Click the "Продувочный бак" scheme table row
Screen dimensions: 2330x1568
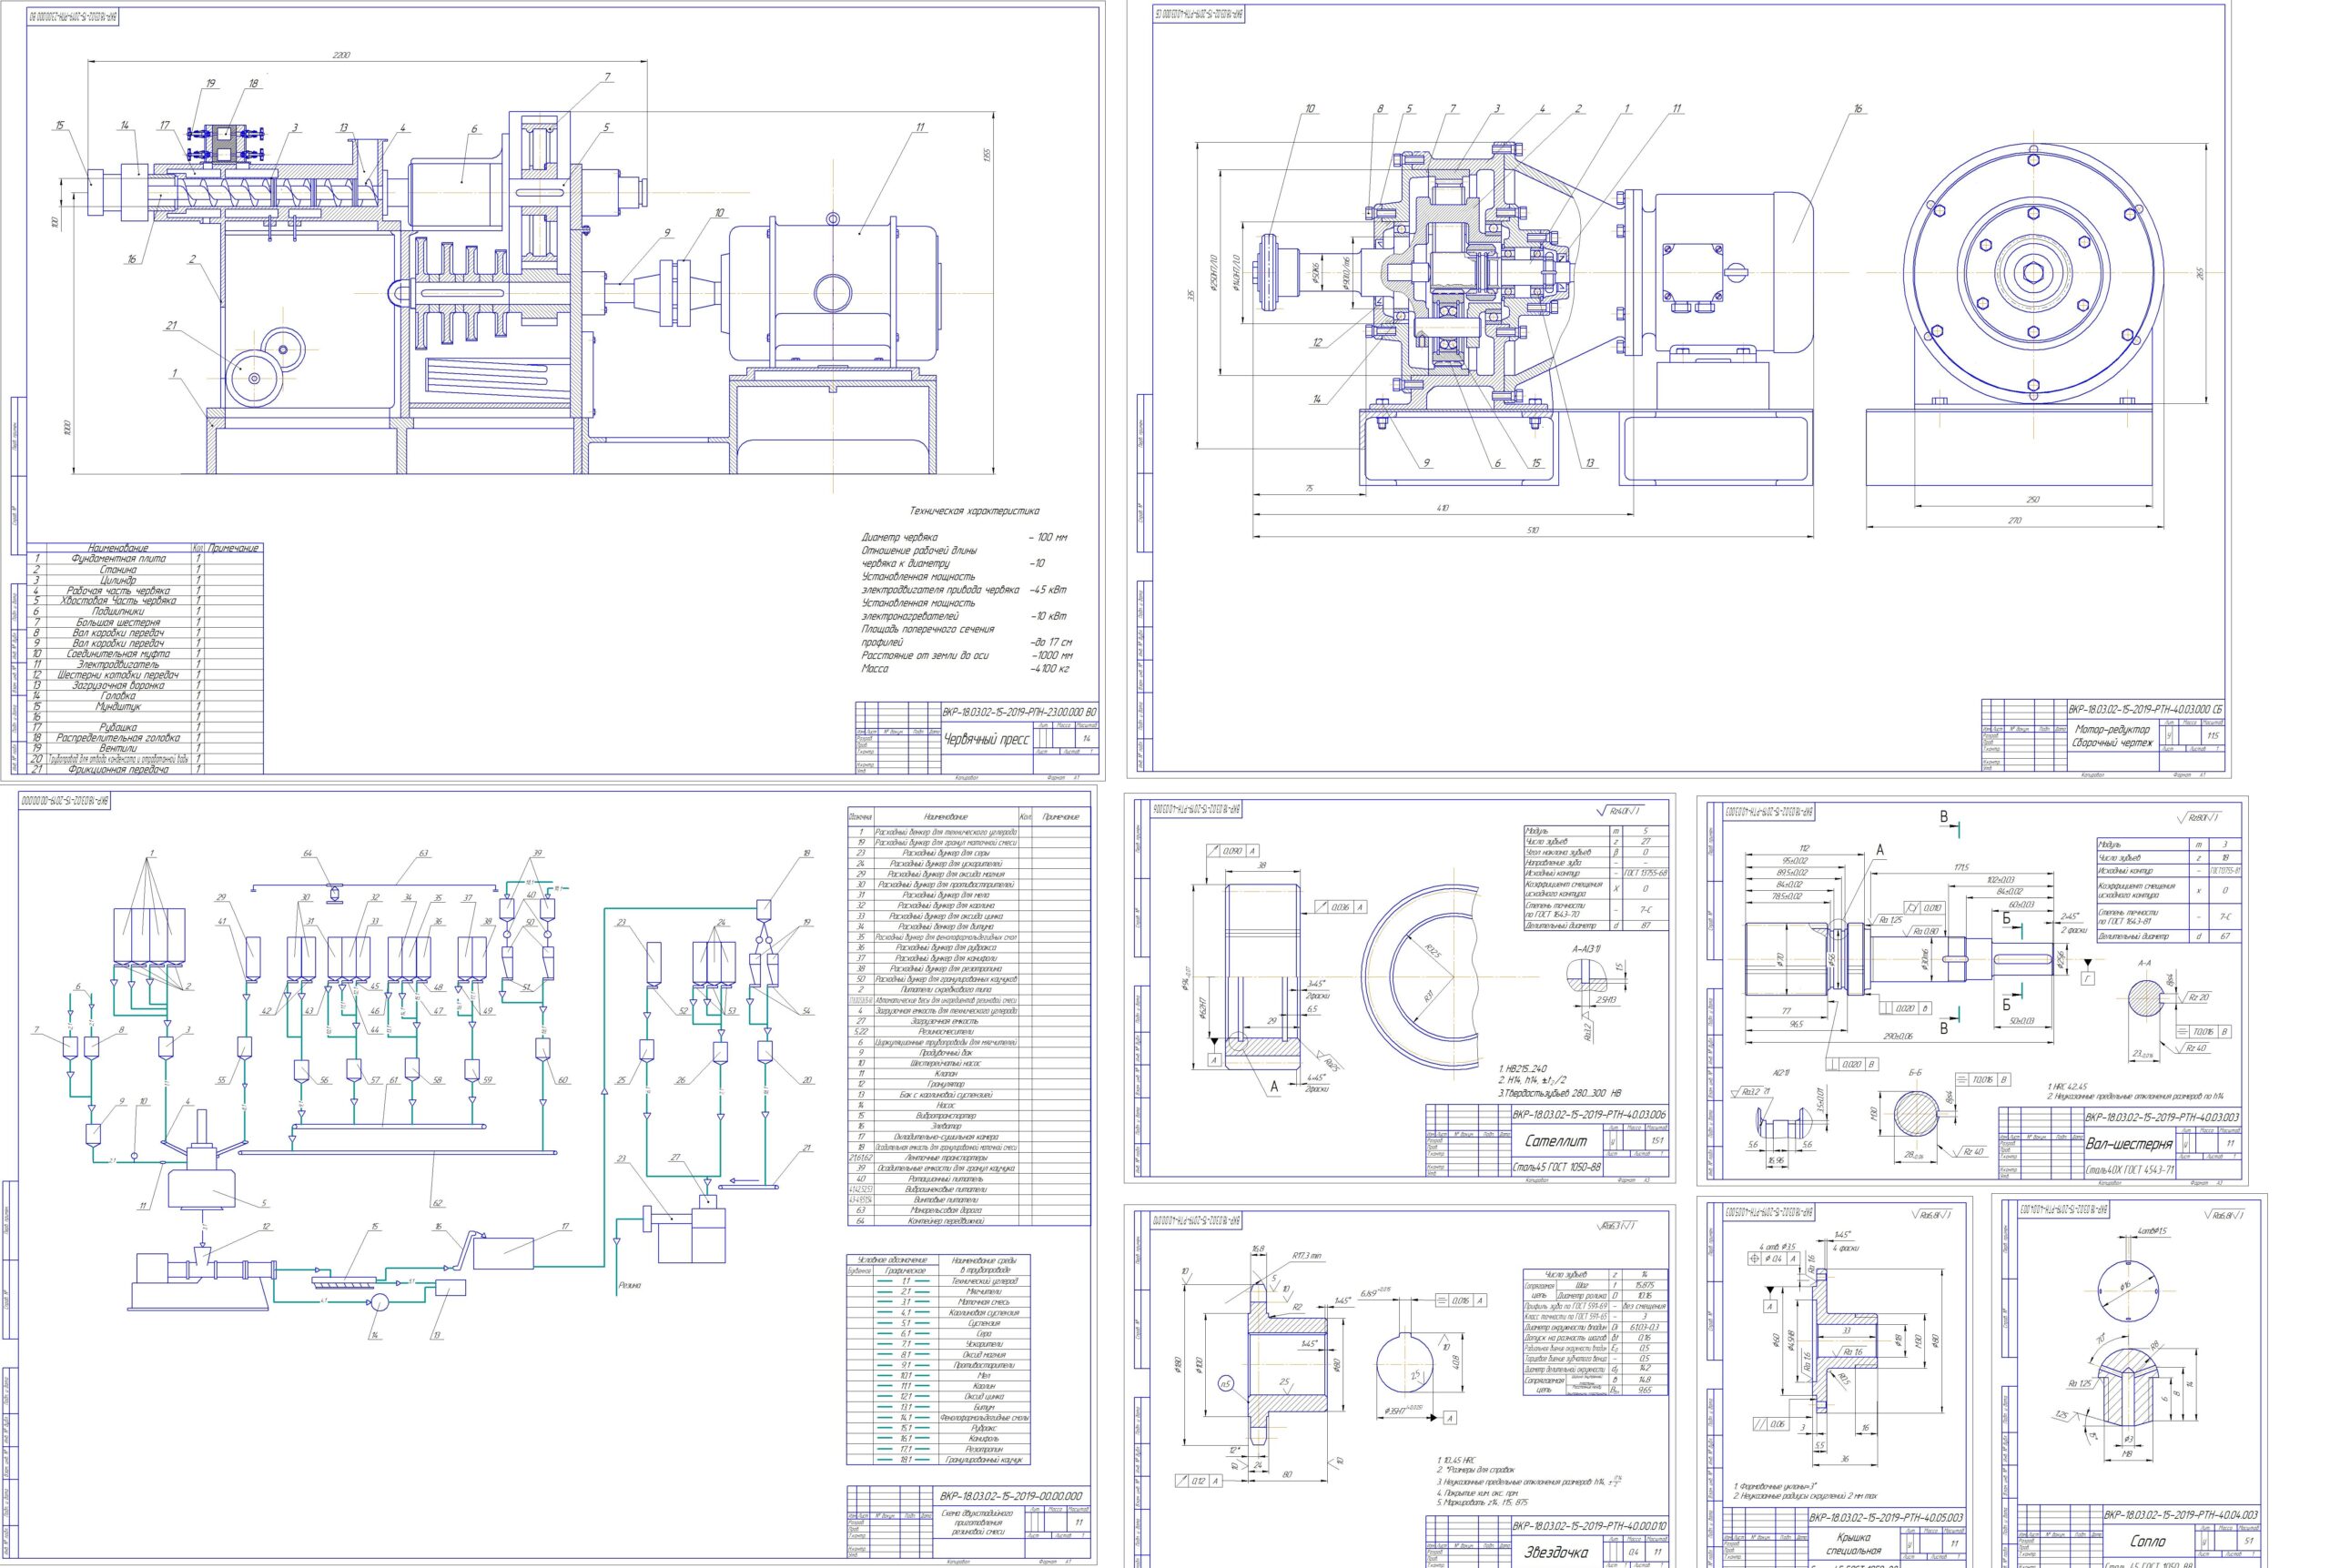[x=968, y=1053]
